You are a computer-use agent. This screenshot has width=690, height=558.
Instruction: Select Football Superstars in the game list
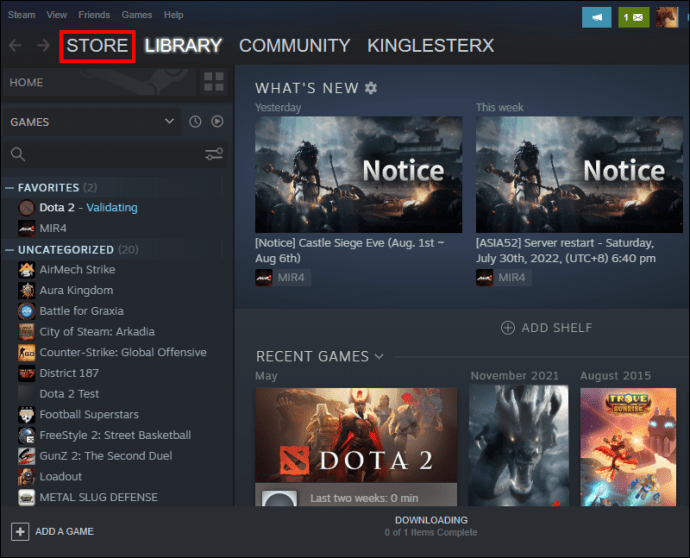pos(89,415)
